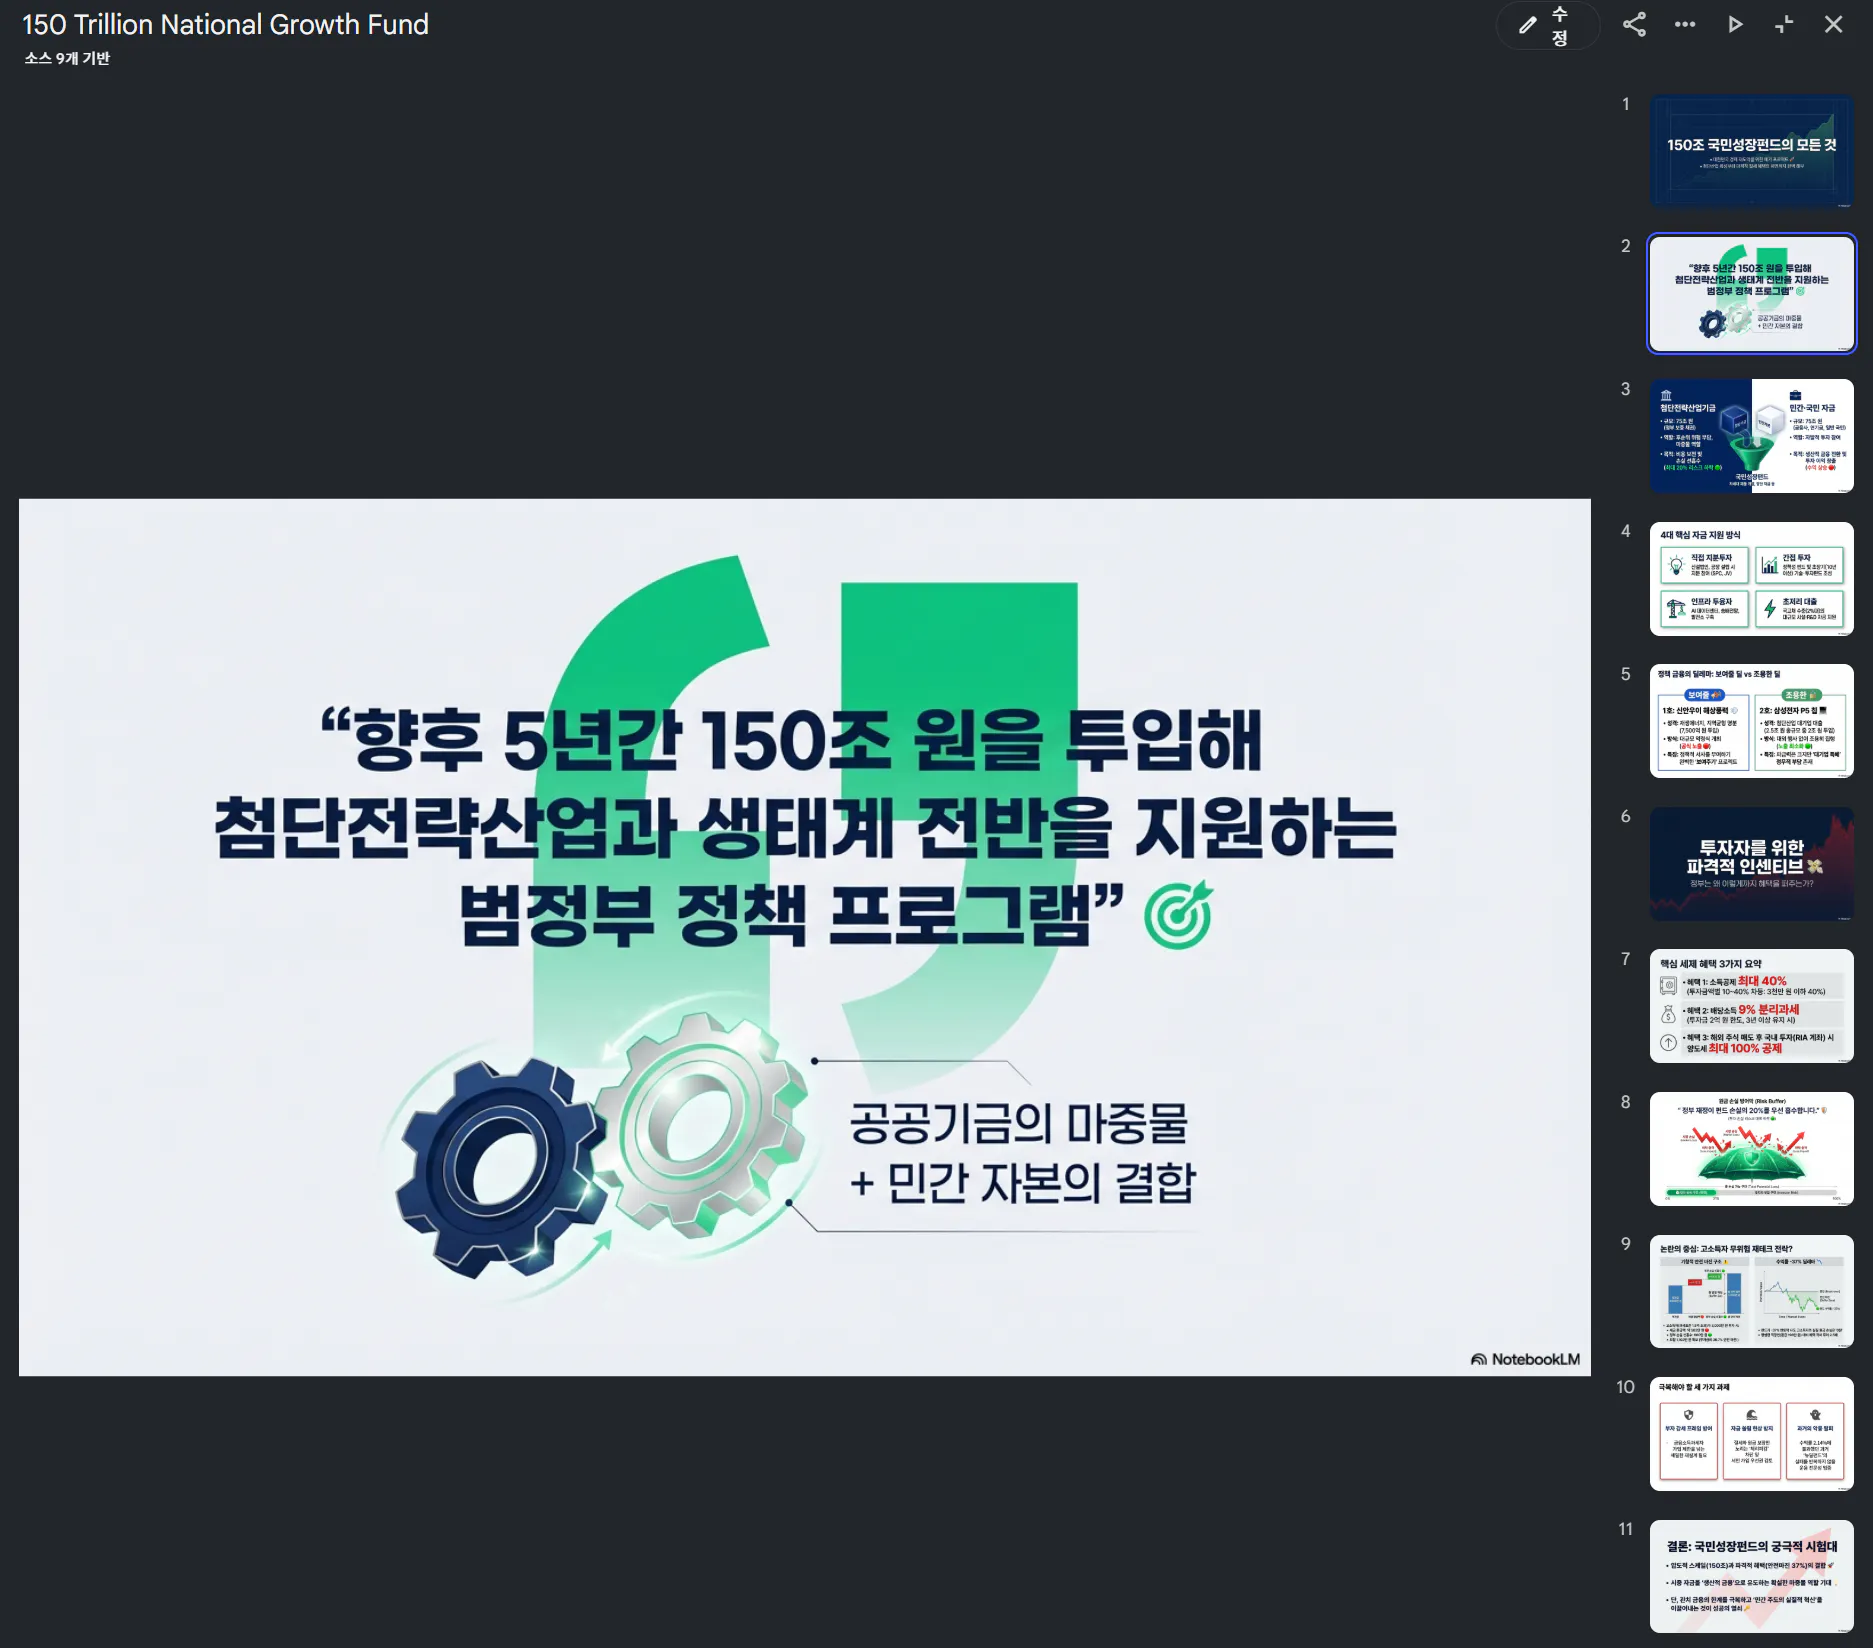Select slide 1 title thumbnail
This screenshot has height=1648, width=1873.
1751,151
